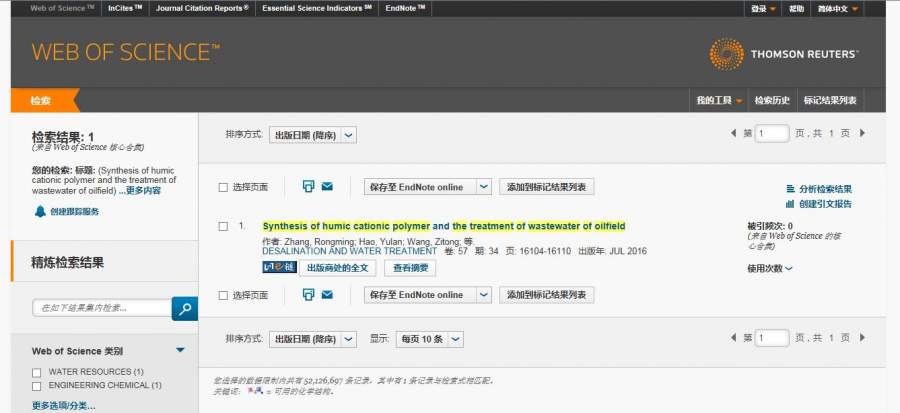Go to next page arrow at bottom
Screen dimensions: 900x413
[x=862, y=338]
